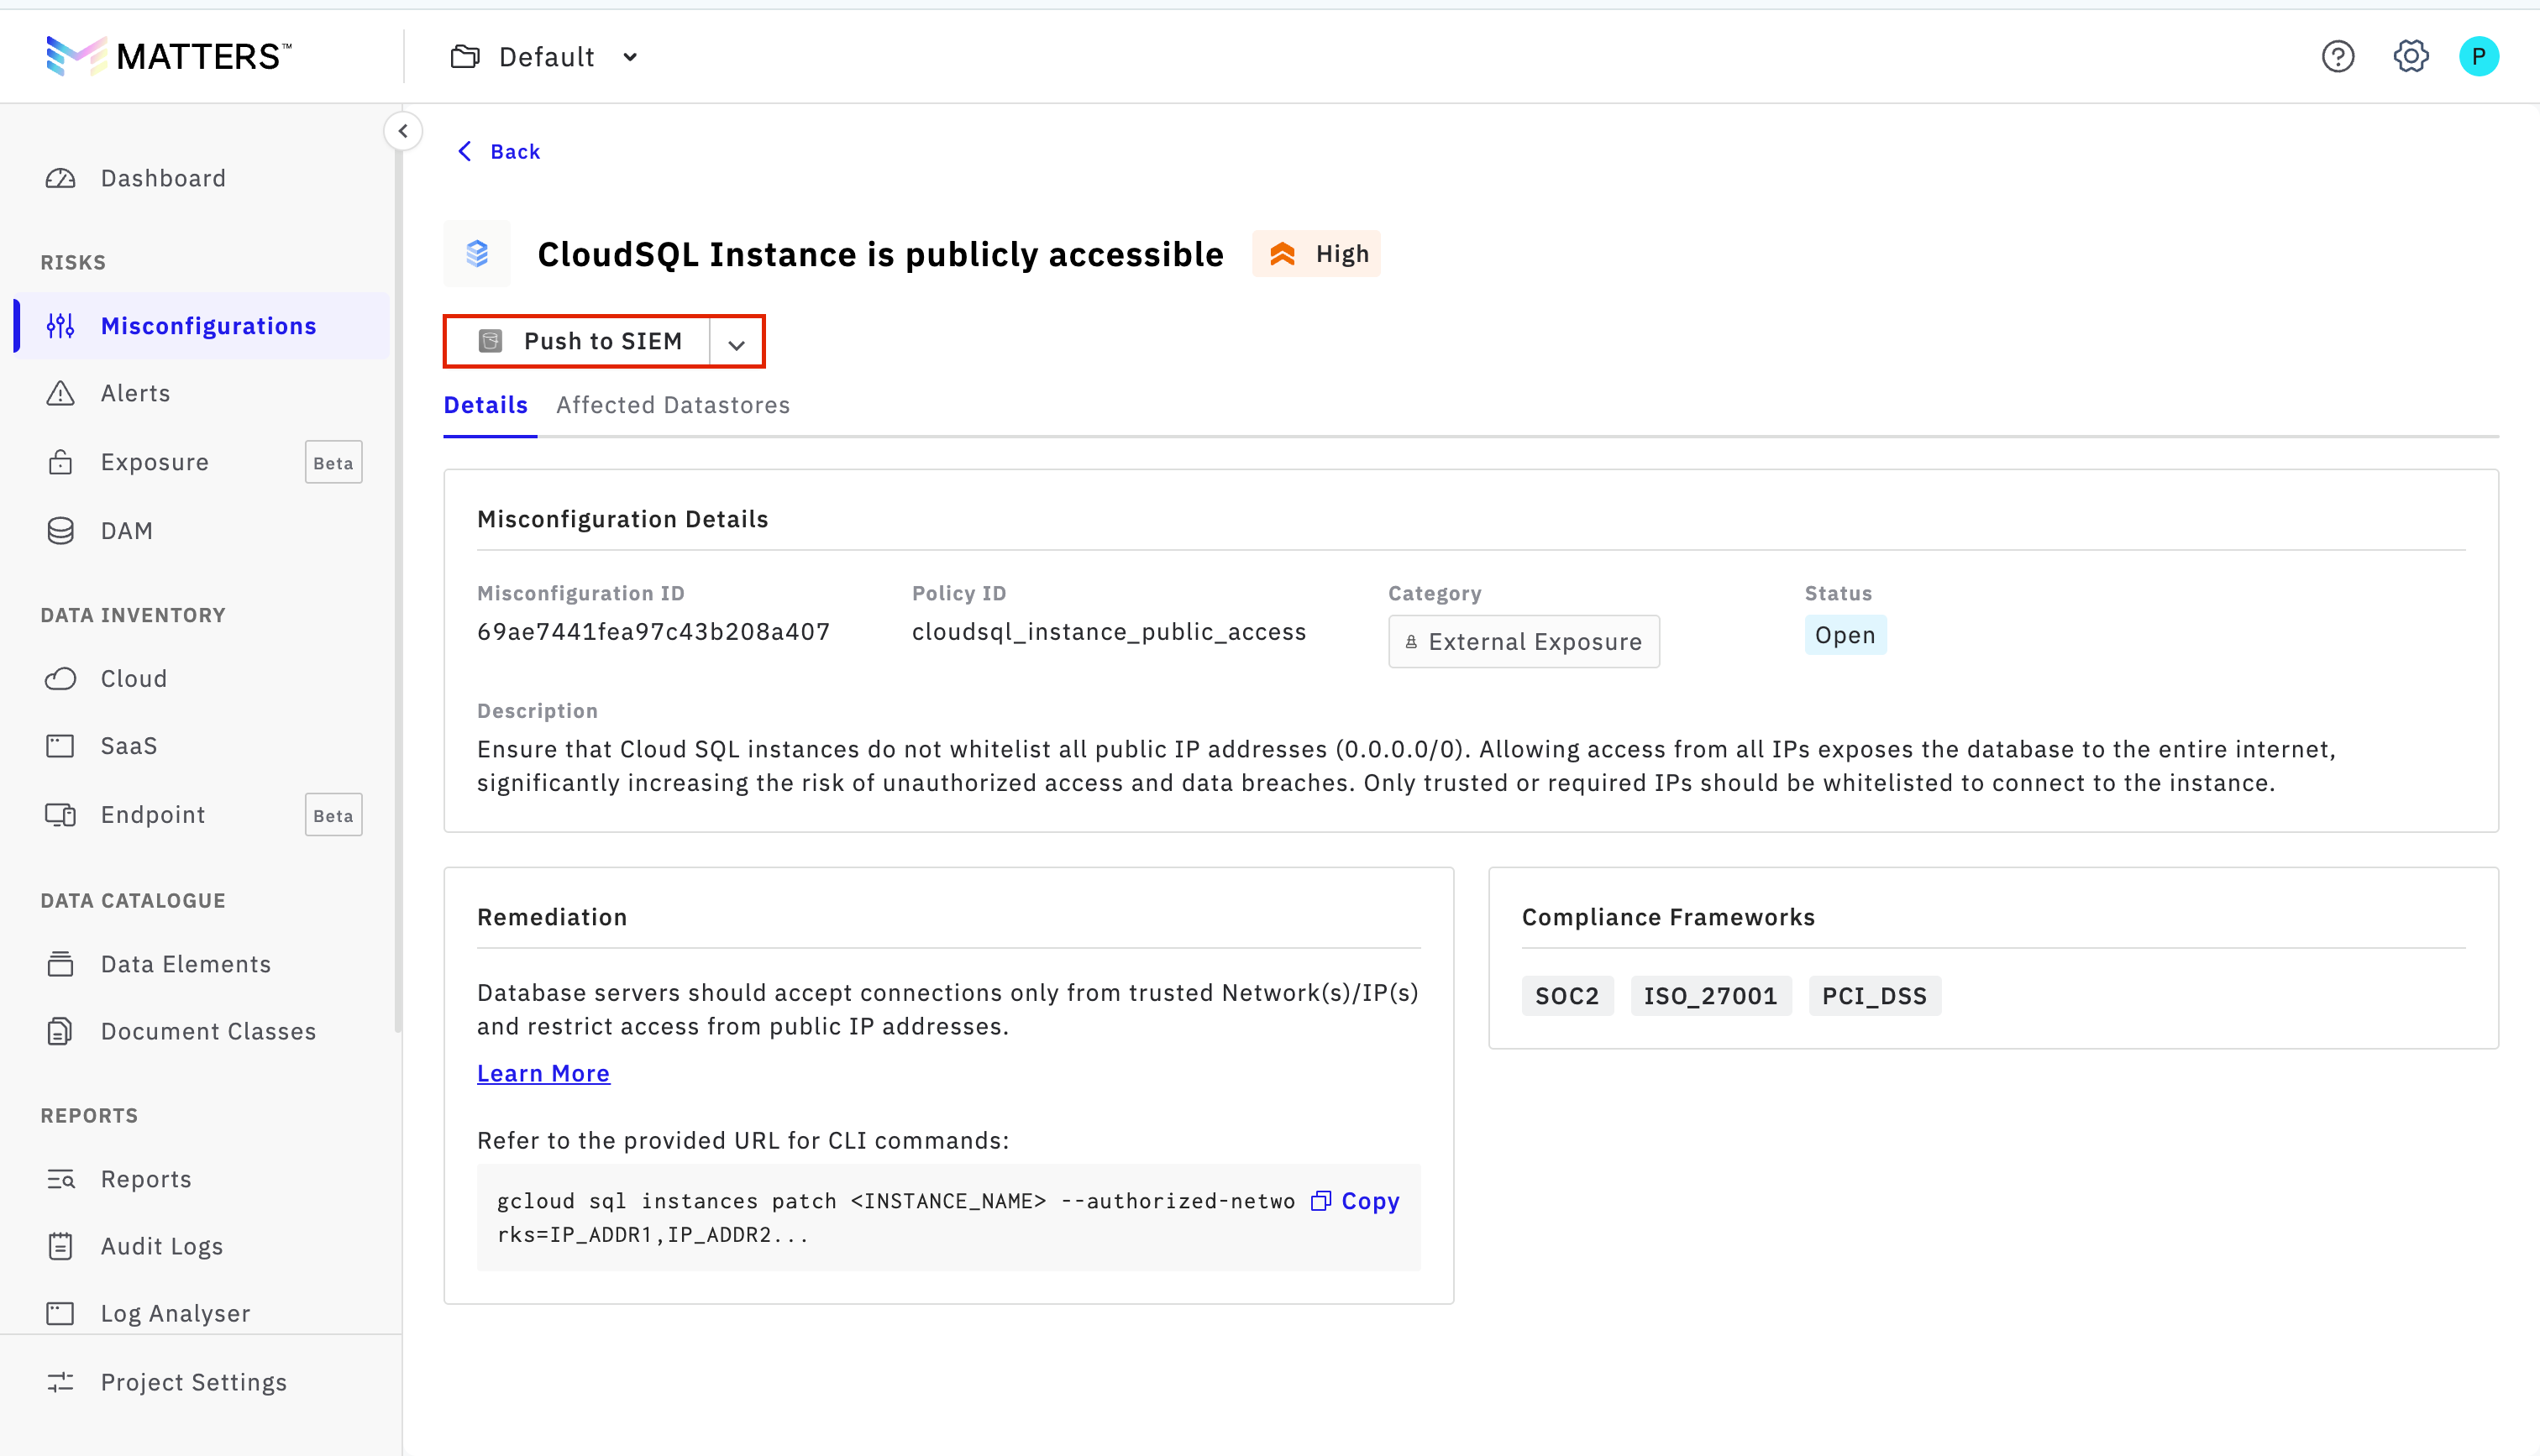This screenshot has height=1456, width=2540.
Task: Open the Learn More remediation link
Action: (x=543, y=1073)
